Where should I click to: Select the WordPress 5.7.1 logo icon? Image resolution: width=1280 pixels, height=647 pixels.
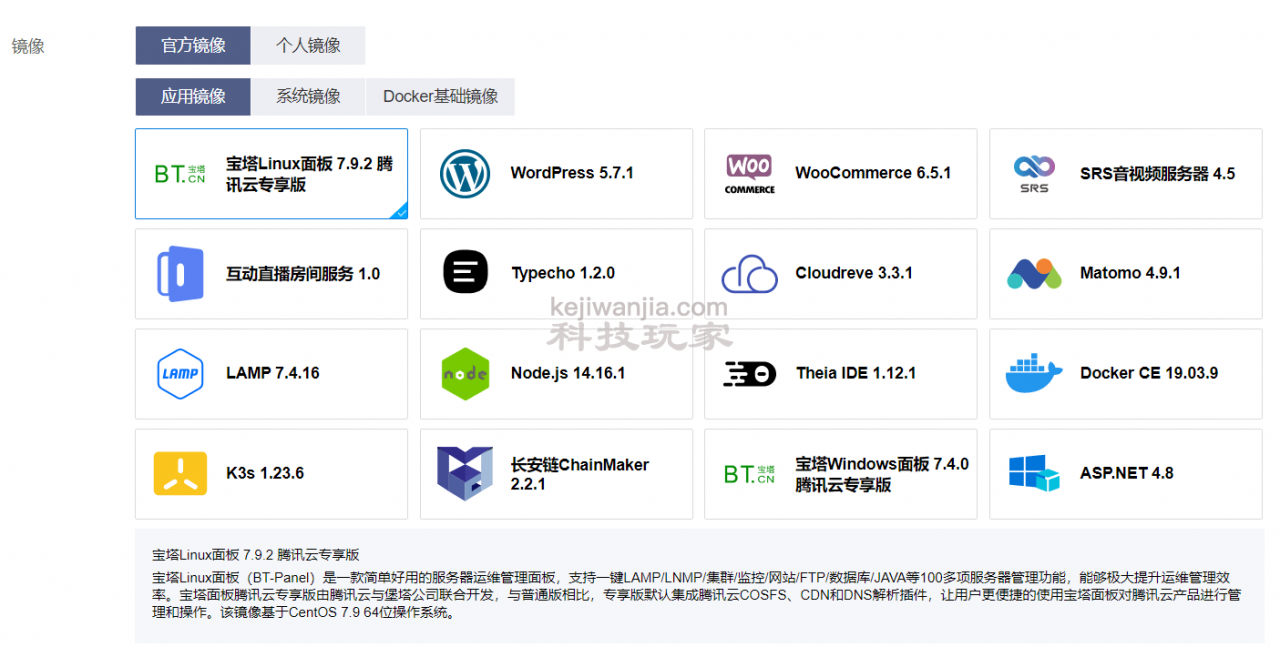465,174
